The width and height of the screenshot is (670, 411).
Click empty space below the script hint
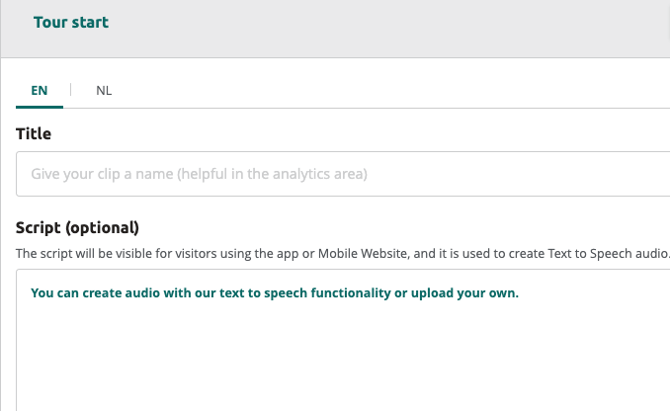pos(340,370)
